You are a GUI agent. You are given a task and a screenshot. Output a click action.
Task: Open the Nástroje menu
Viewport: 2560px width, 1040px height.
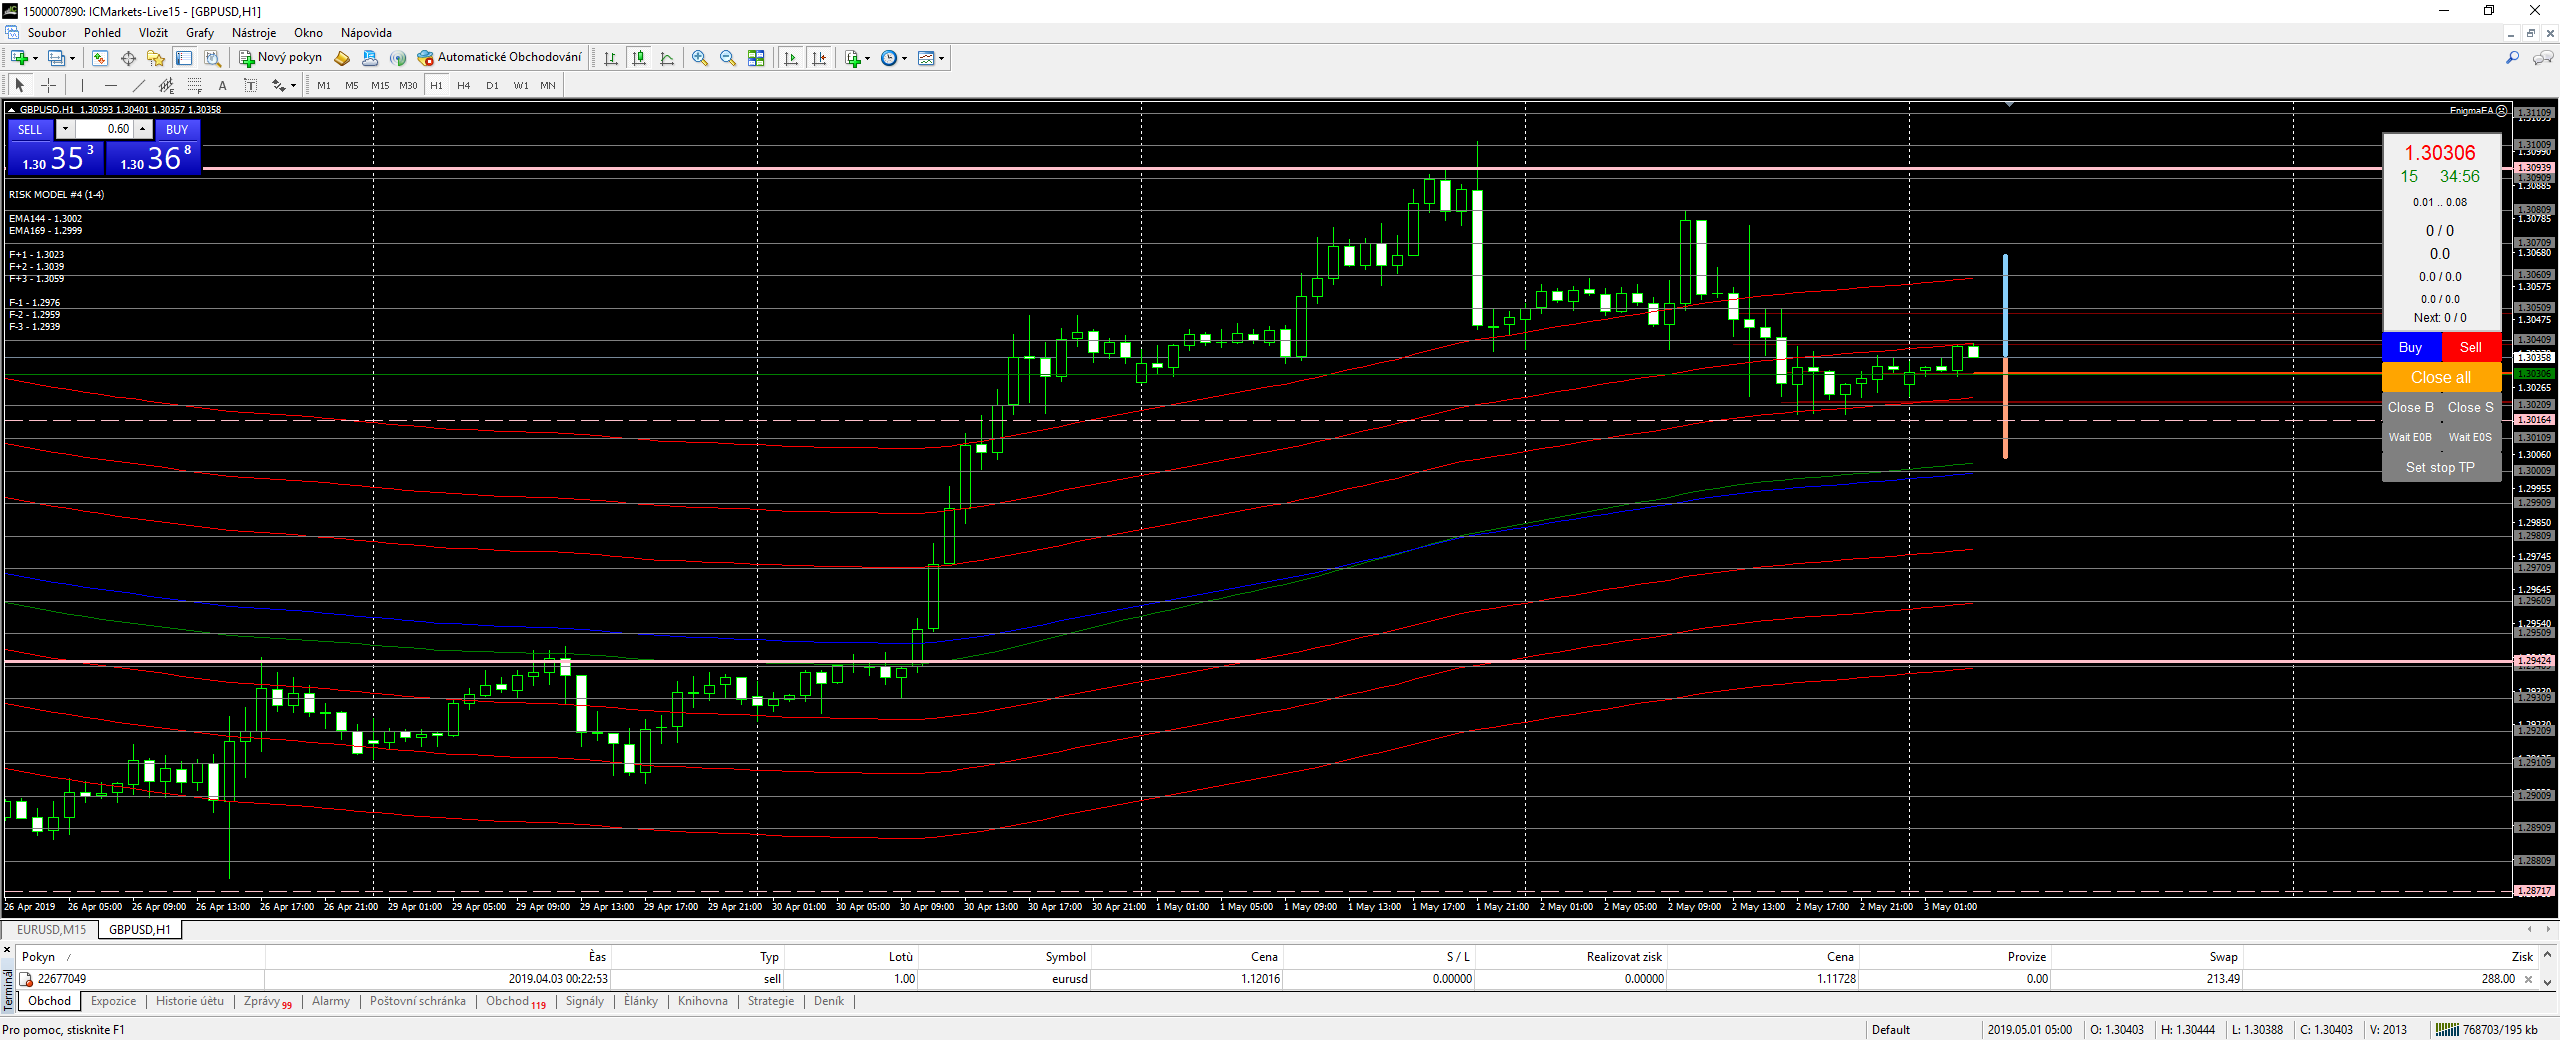[253, 33]
